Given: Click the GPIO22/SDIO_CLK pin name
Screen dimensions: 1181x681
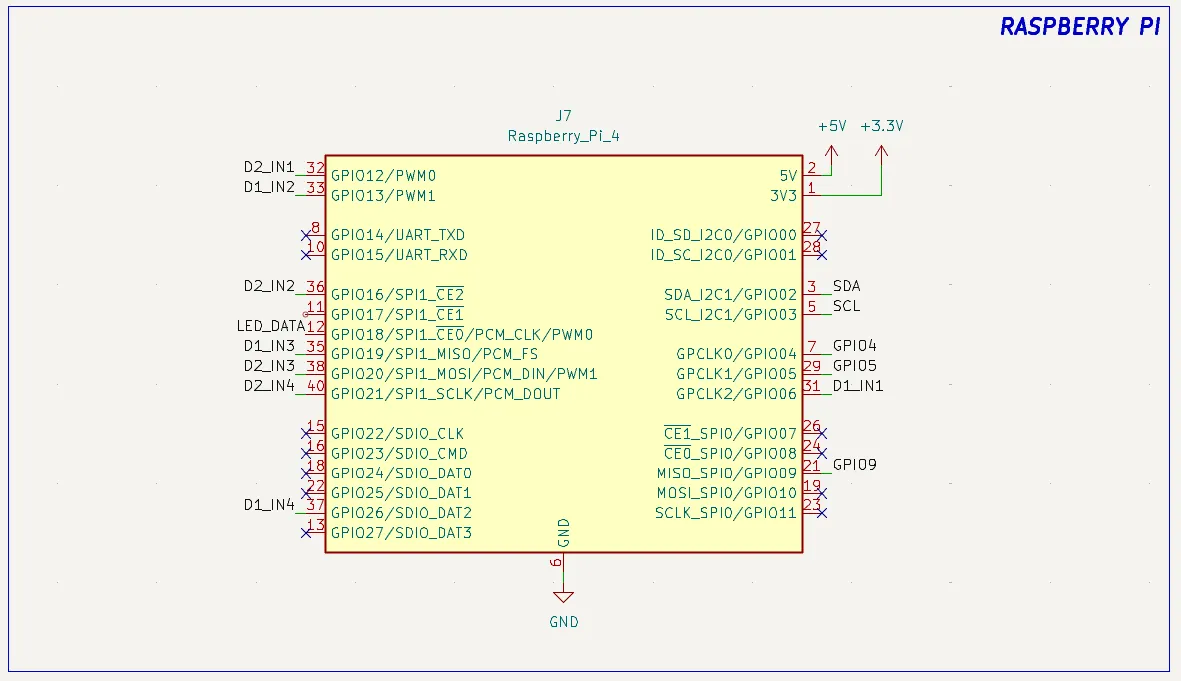Looking at the screenshot, I should (x=397, y=434).
